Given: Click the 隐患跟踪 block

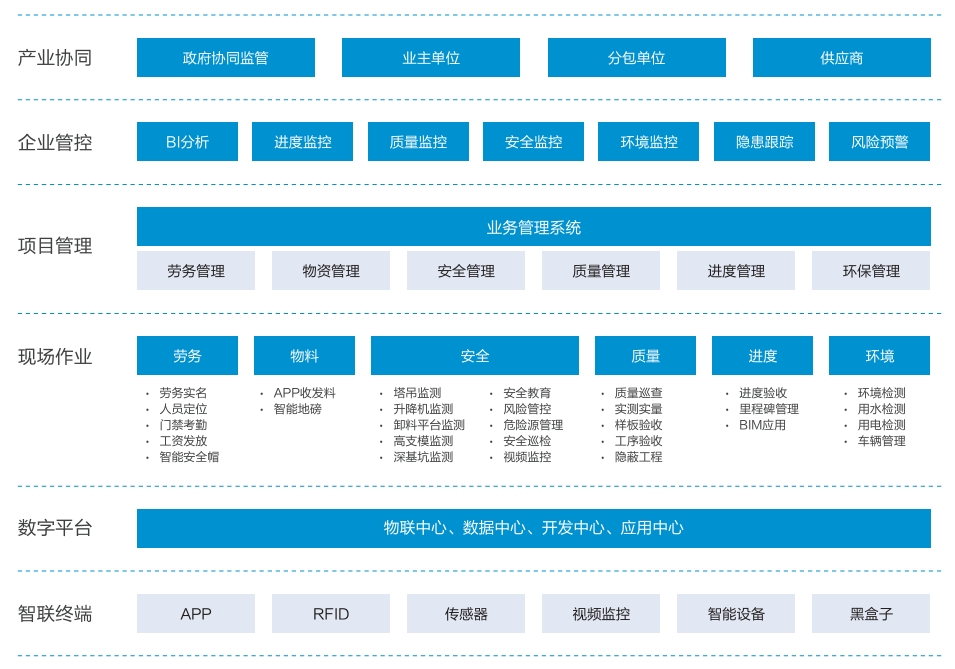Looking at the screenshot, I should 764,142.
